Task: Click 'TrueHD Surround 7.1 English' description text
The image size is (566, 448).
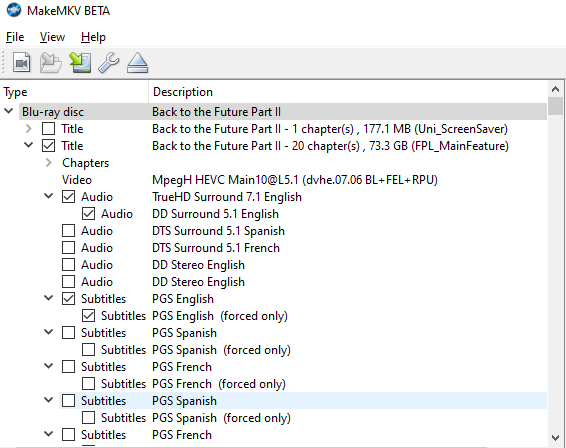Action: [x=227, y=197]
